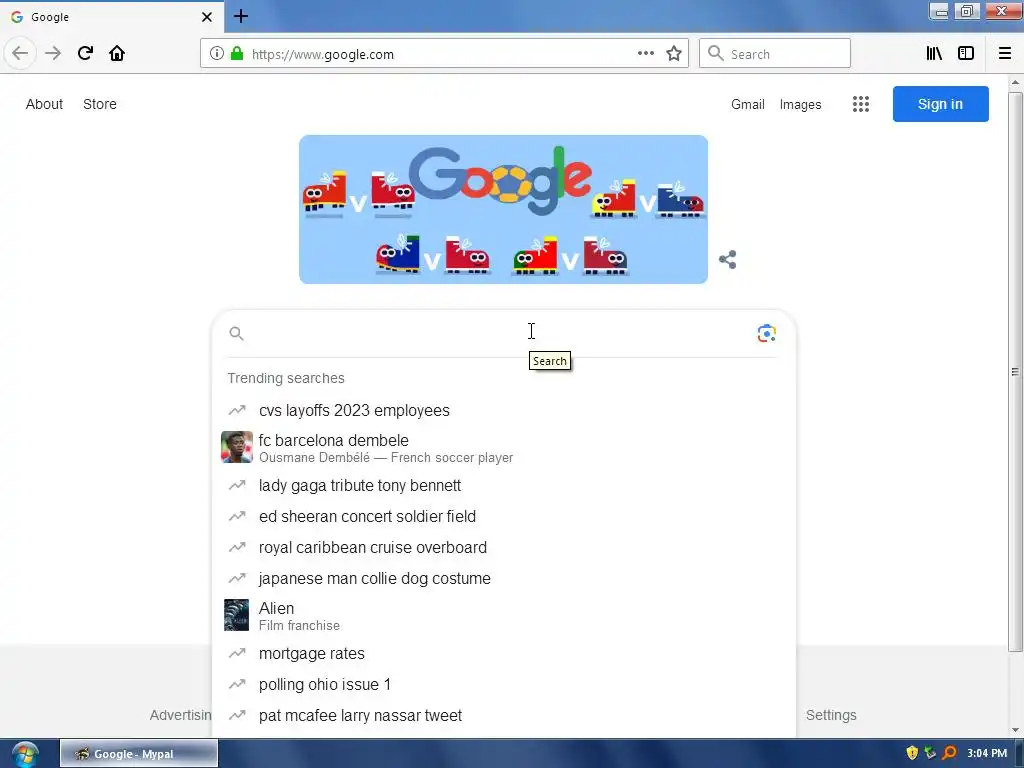Go forward using the browser forward arrow
The height and width of the screenshot is (768, 1024).
click(x=53, y=54)
